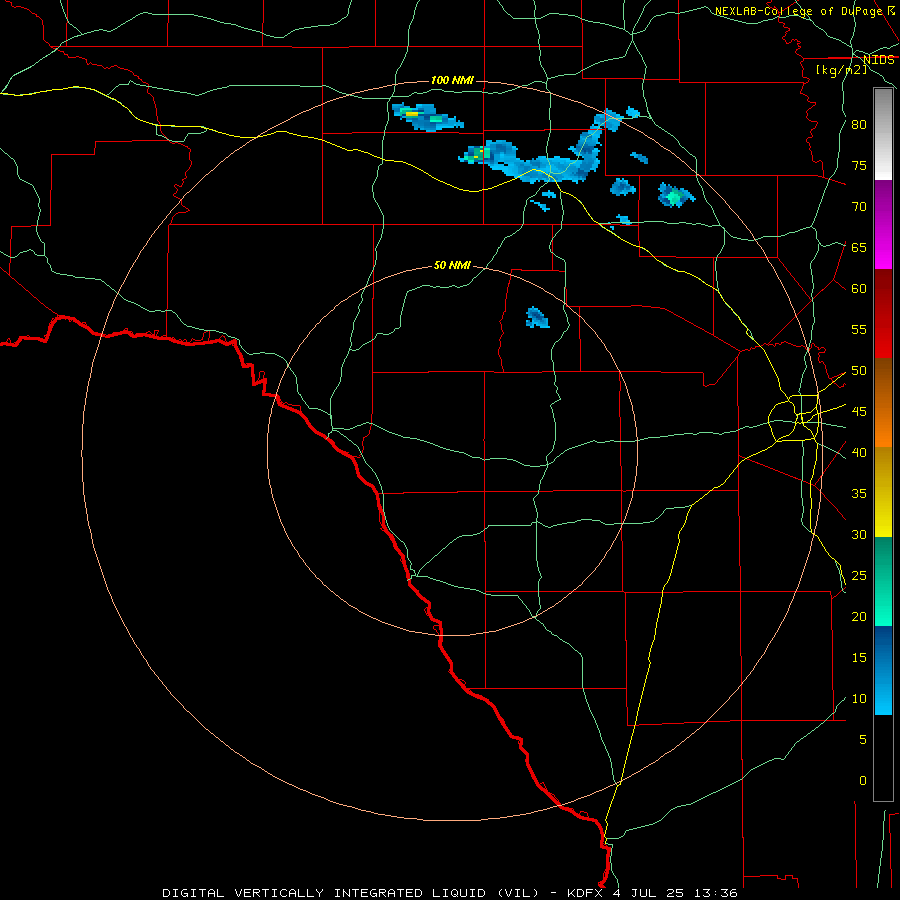The height and width of the screenshot is (900, 900).
Task: Select the "NIDS" label above the scale
Action: 878,60
